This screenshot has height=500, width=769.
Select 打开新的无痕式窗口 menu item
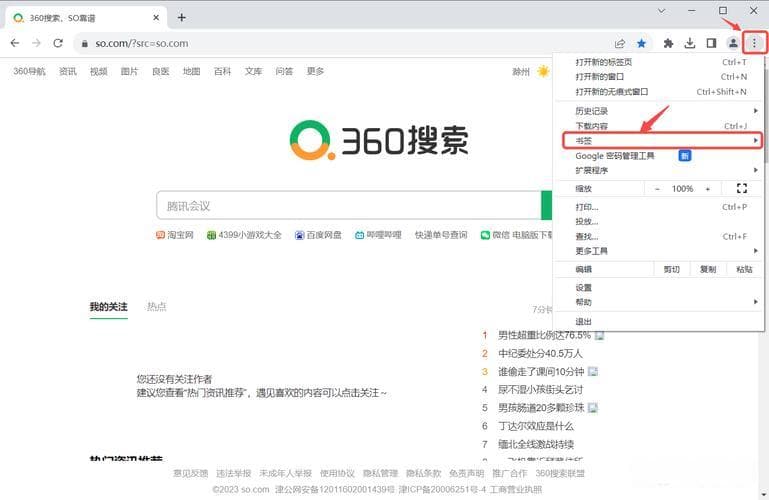coord(659,92)
